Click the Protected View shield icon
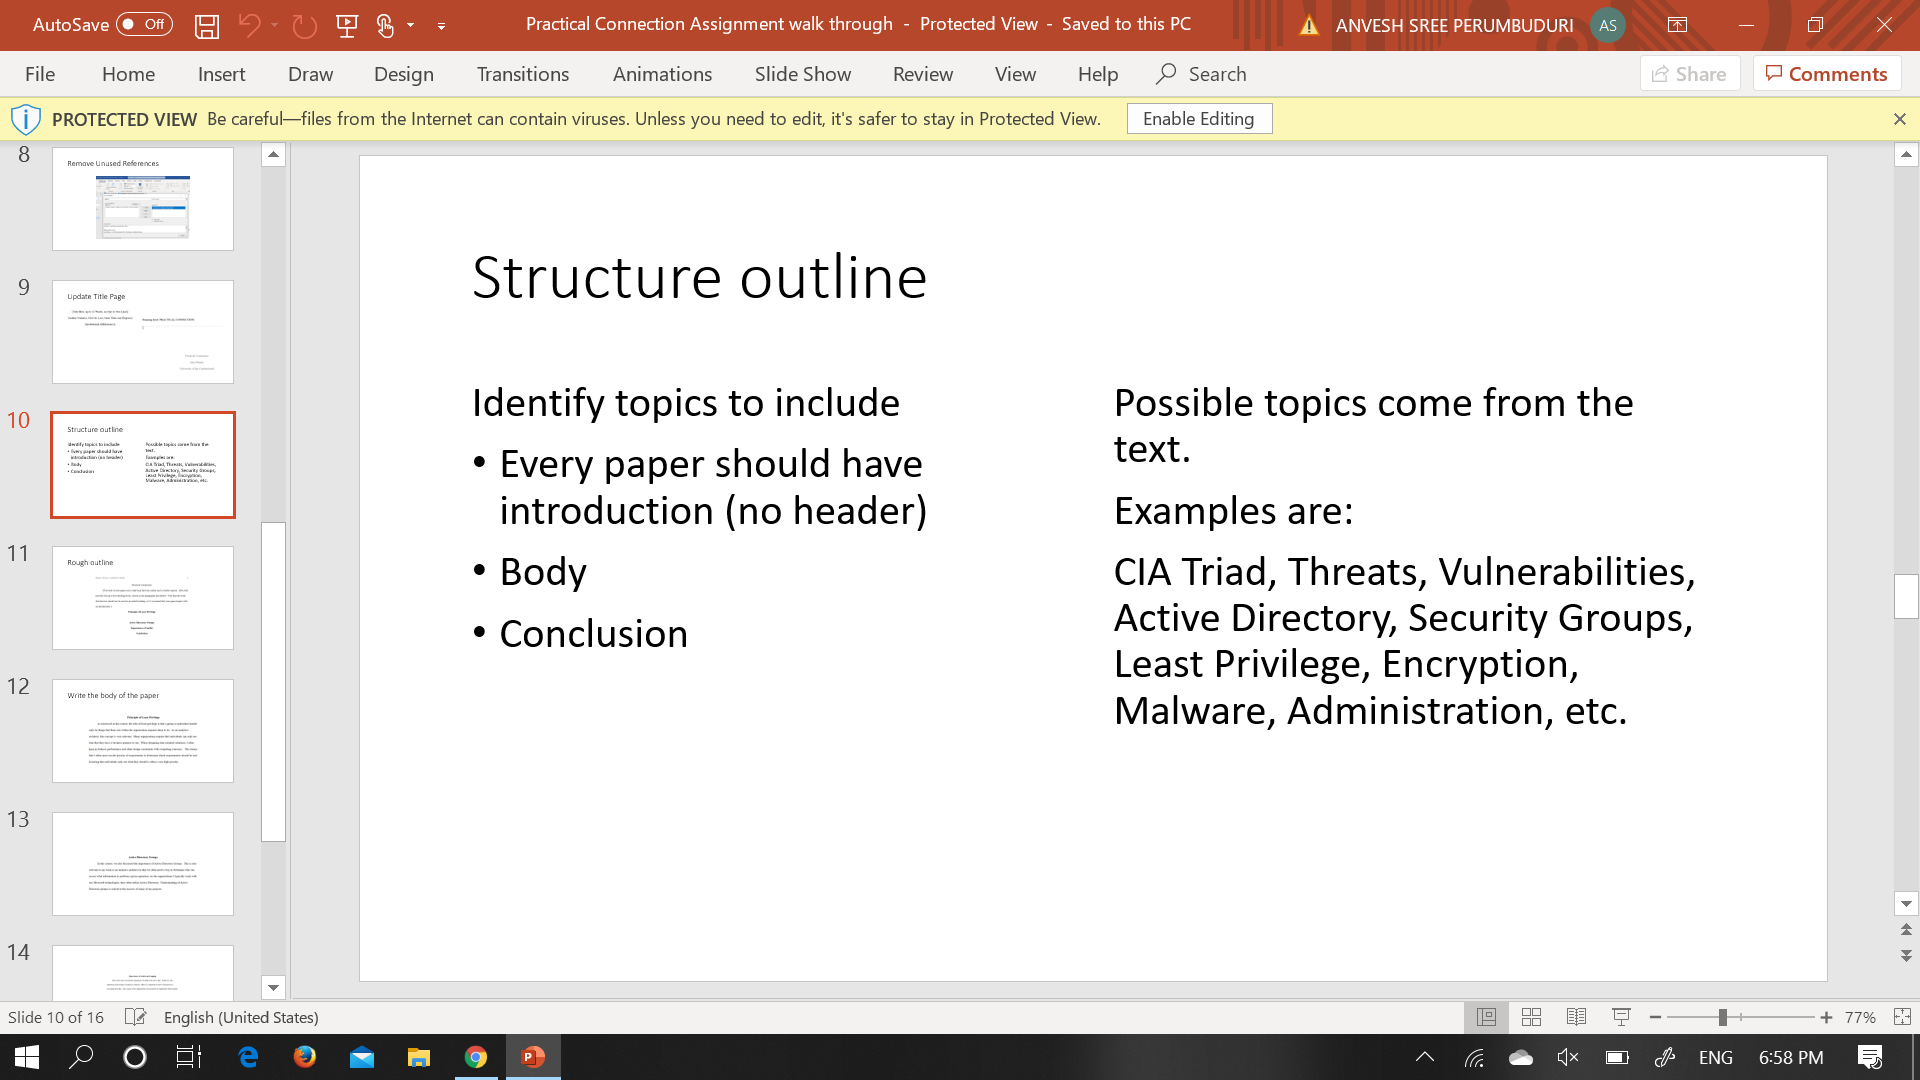 pos(25,119)
